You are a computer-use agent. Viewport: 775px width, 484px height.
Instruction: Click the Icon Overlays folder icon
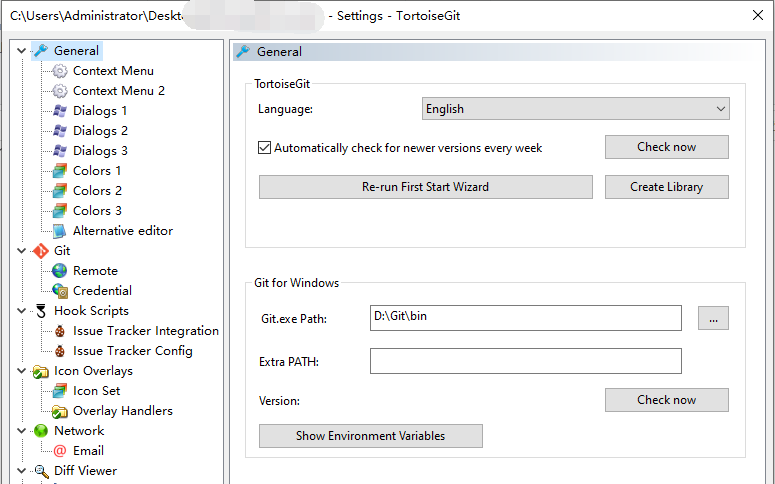41,371
